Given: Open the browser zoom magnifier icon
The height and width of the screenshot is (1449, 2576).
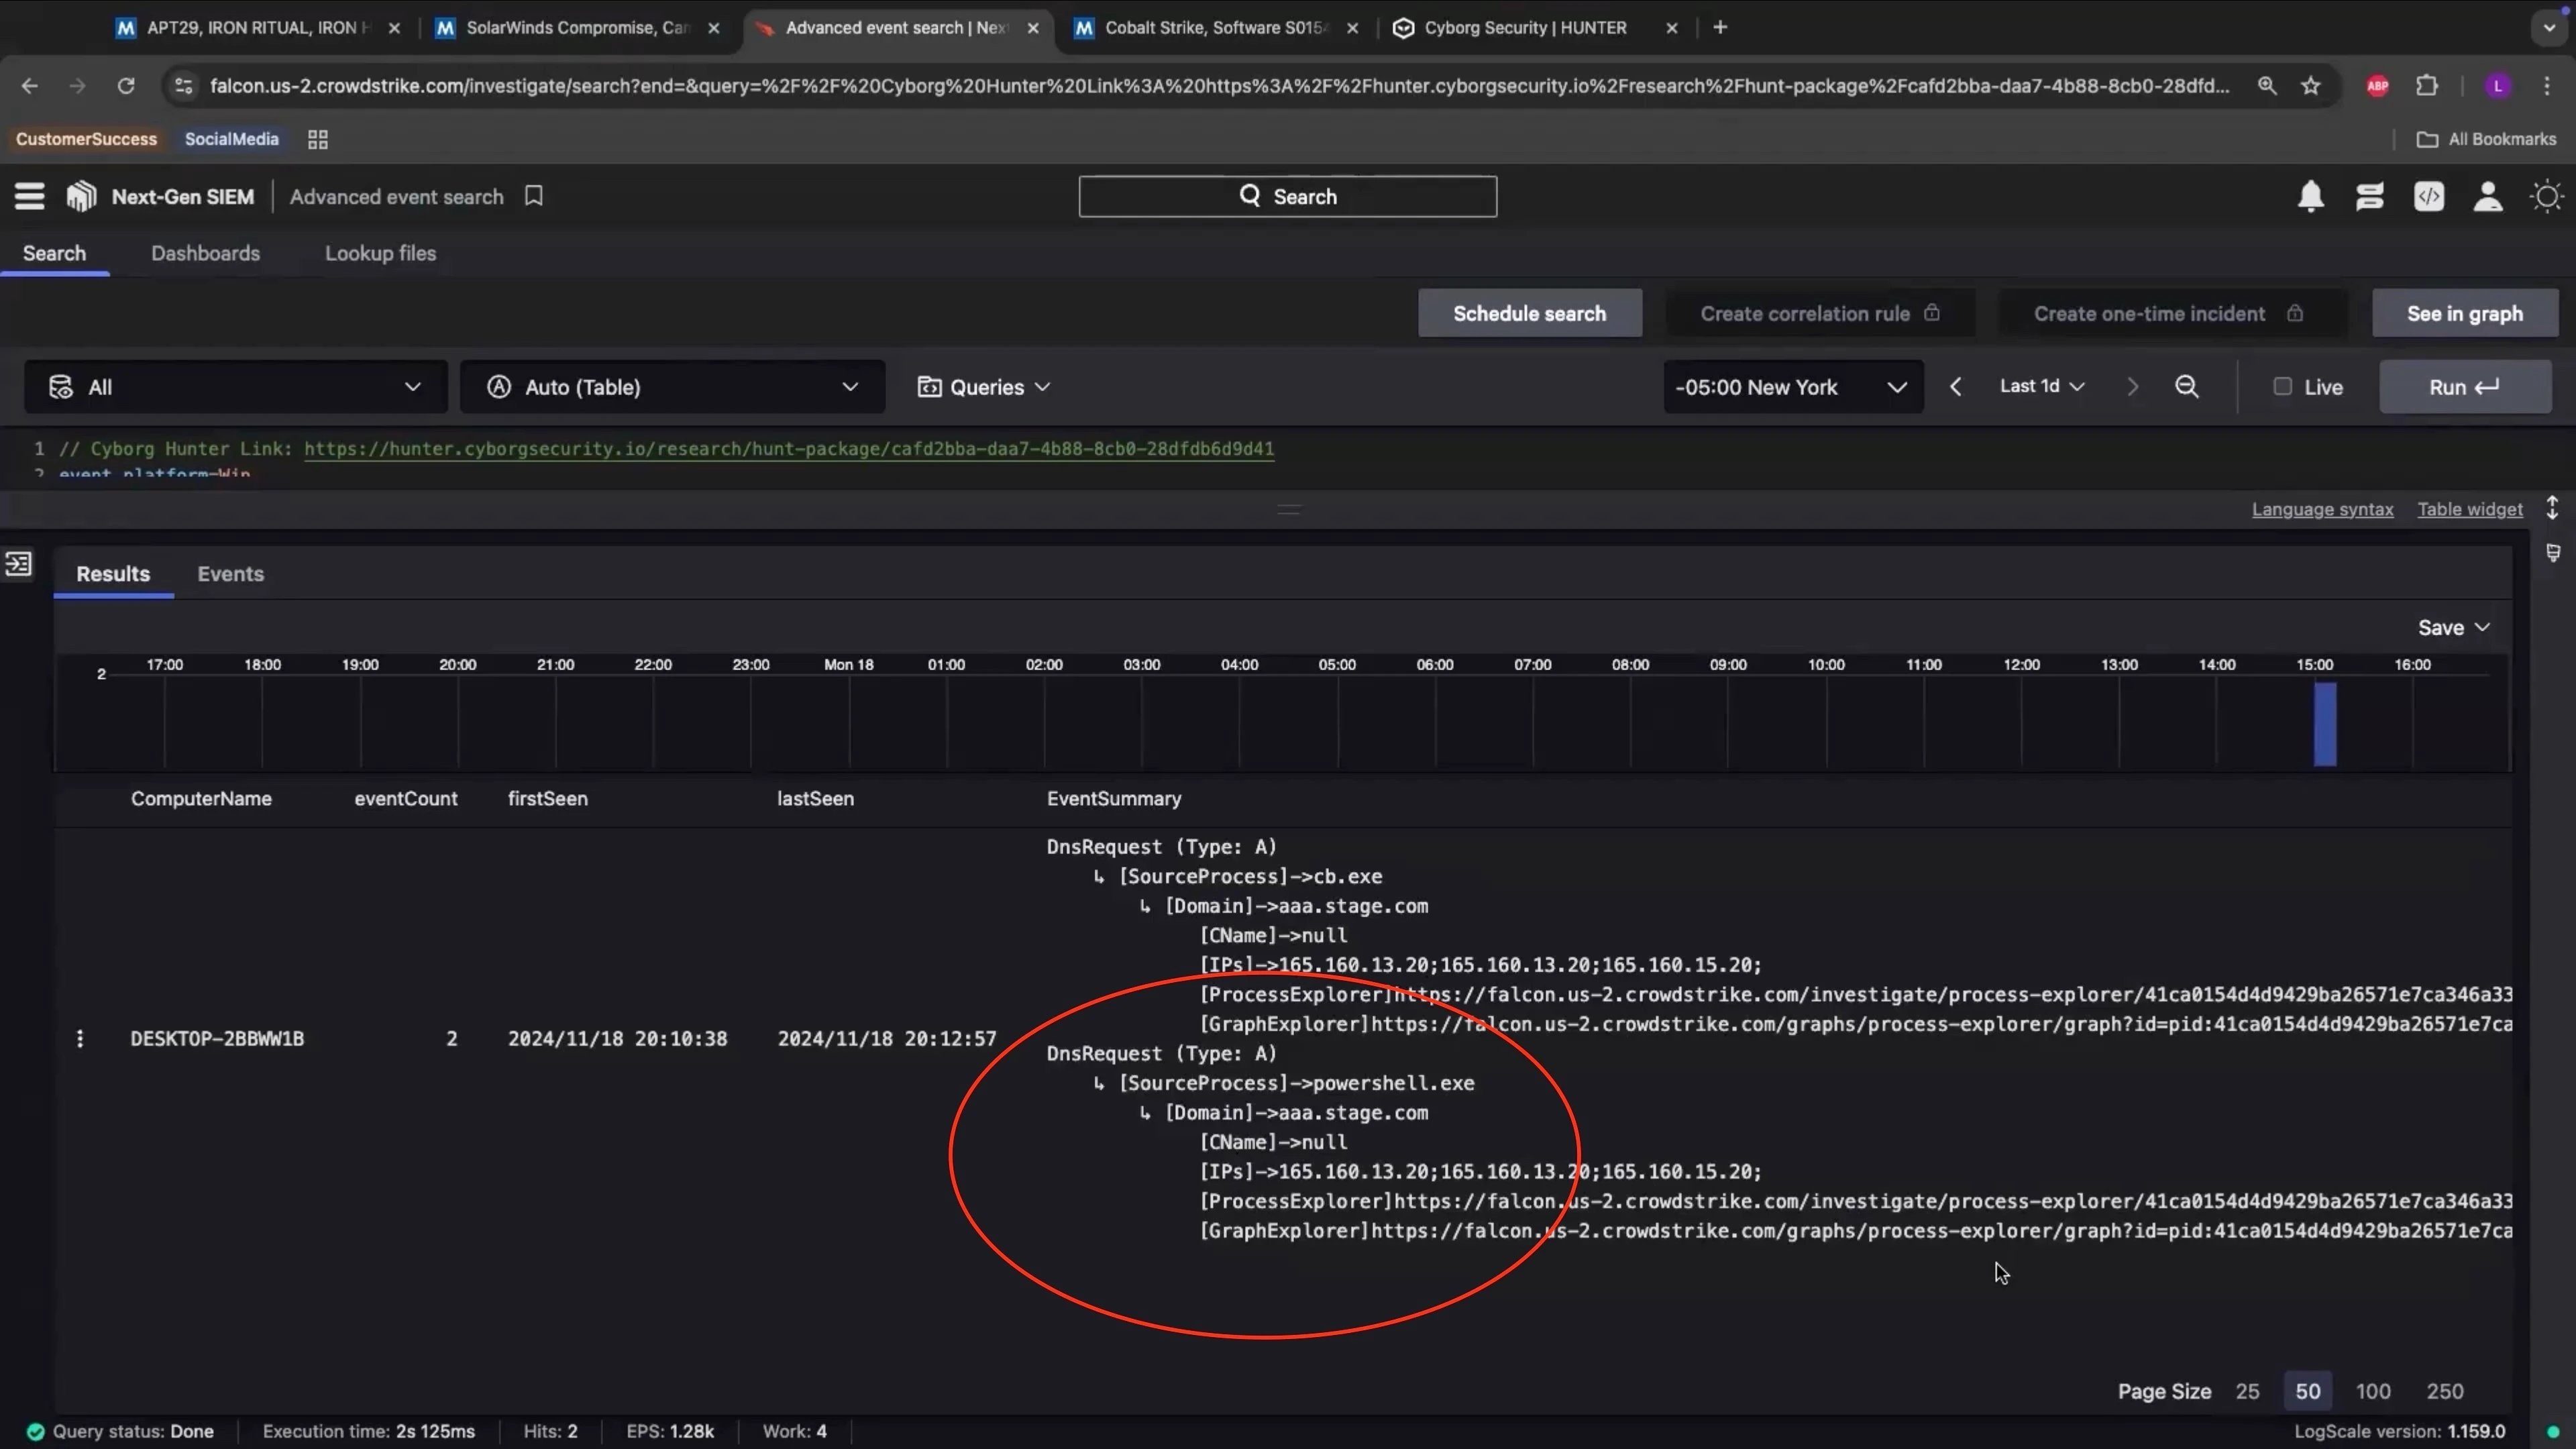Looking at the screenshot, I should click(2266, 86).
